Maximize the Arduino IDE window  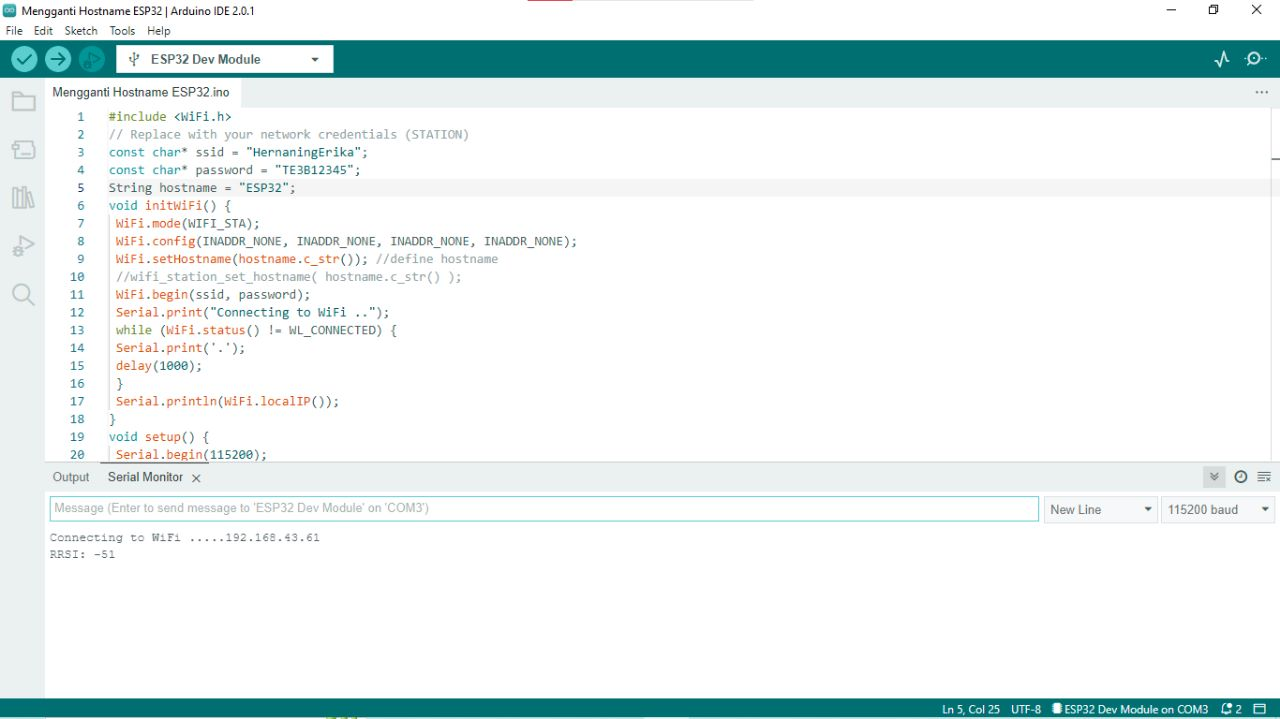(1213, 10)
